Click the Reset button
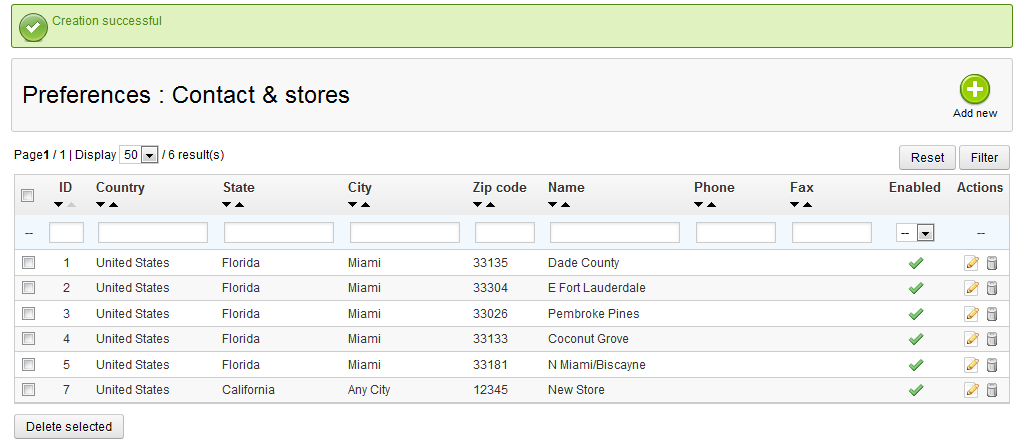 click(927, 158)
